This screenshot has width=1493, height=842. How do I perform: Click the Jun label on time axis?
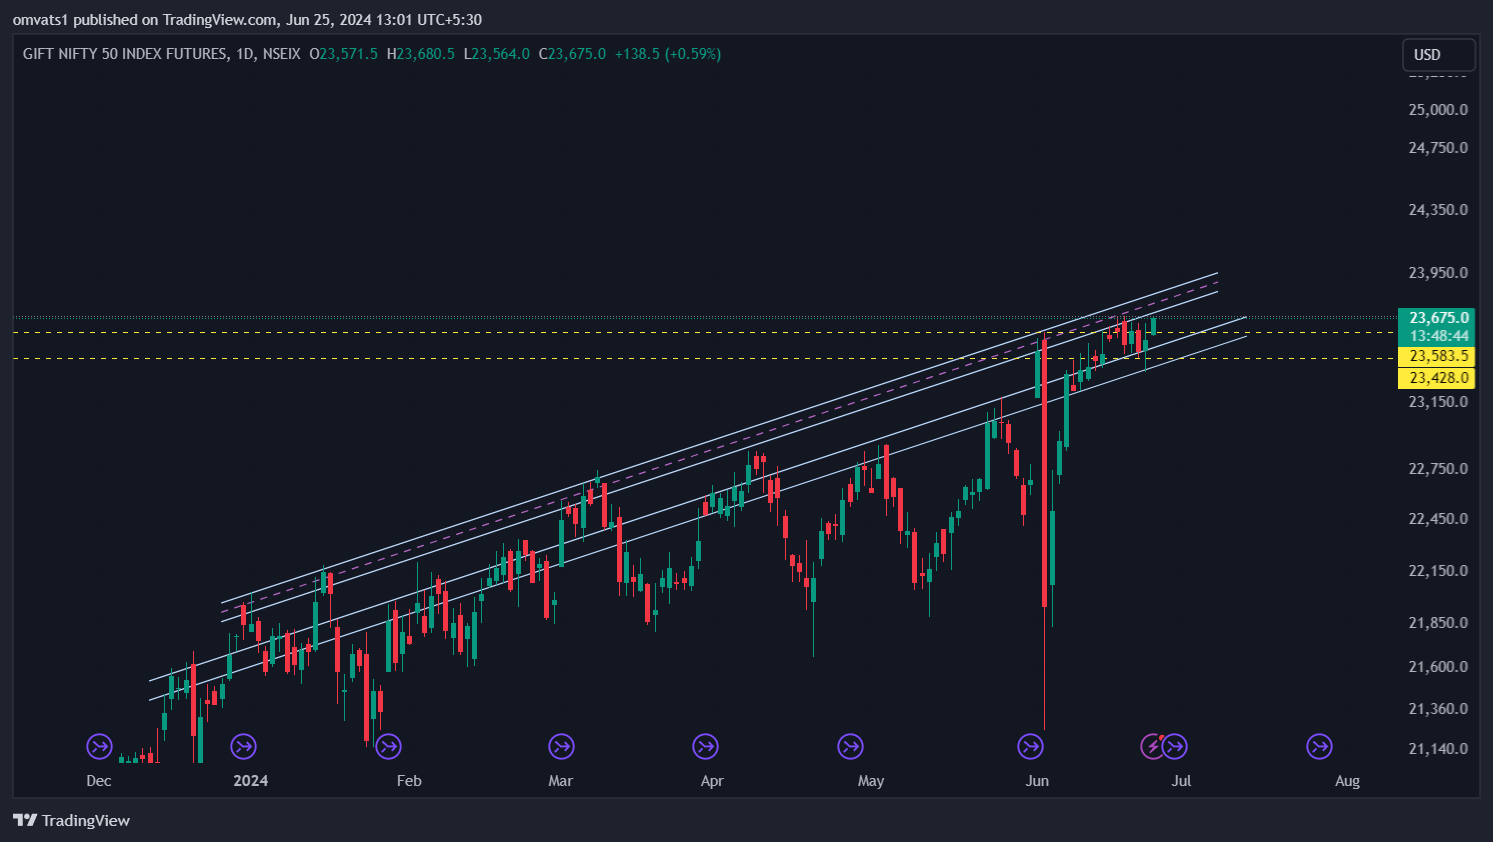point(1037,781)
